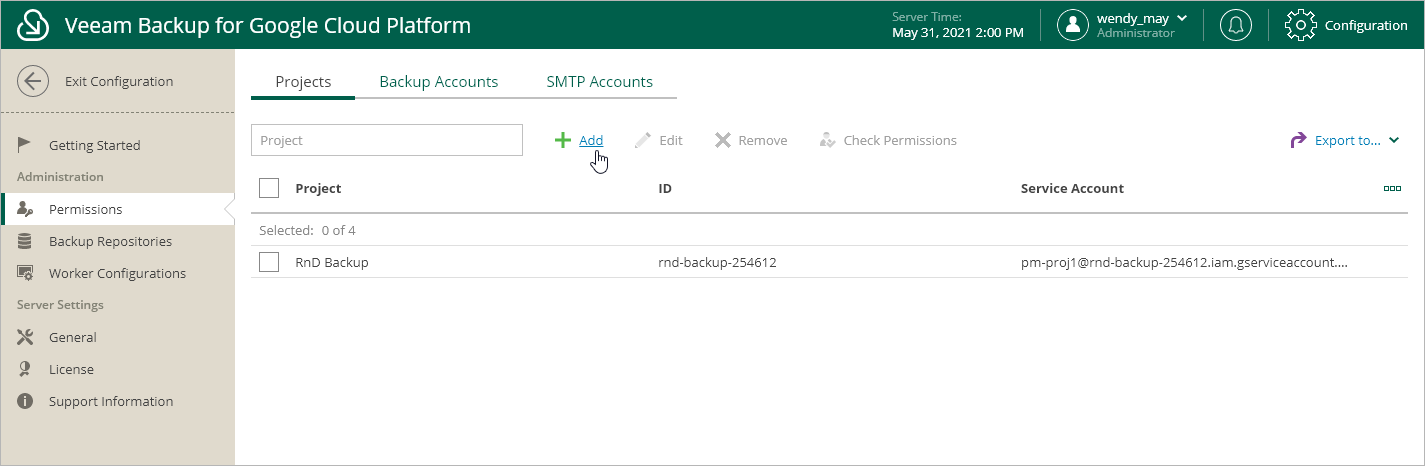Click the Configuration label in header

click(x=1366, y=25)
